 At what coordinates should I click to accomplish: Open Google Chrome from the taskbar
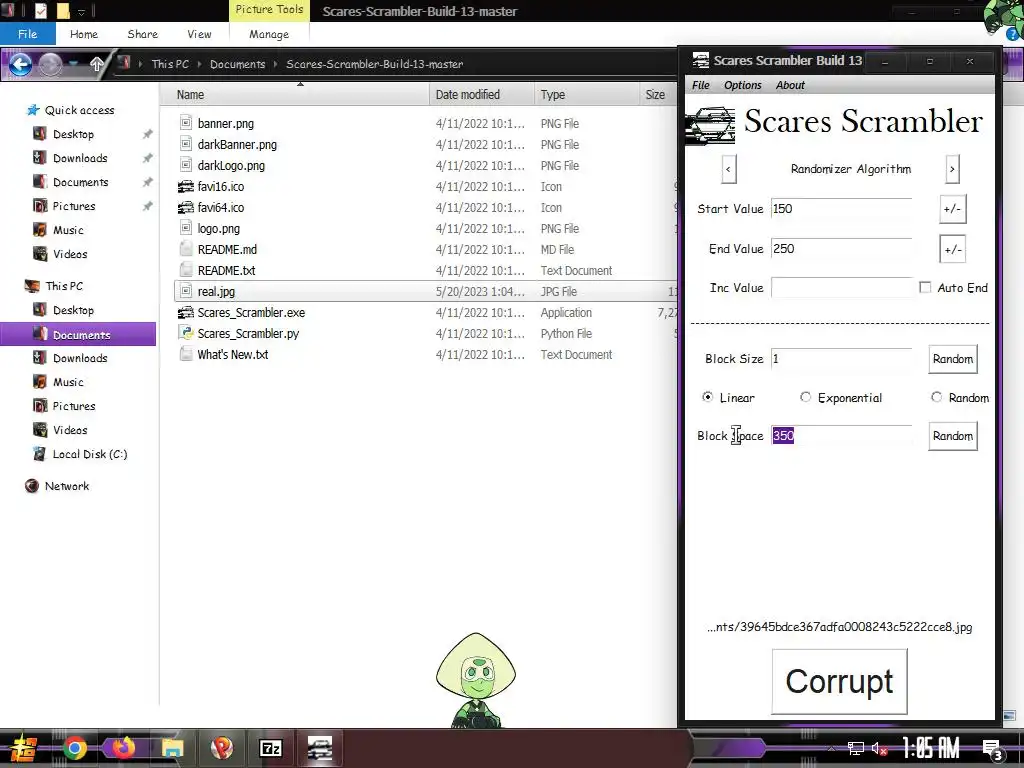coord(74,748)
